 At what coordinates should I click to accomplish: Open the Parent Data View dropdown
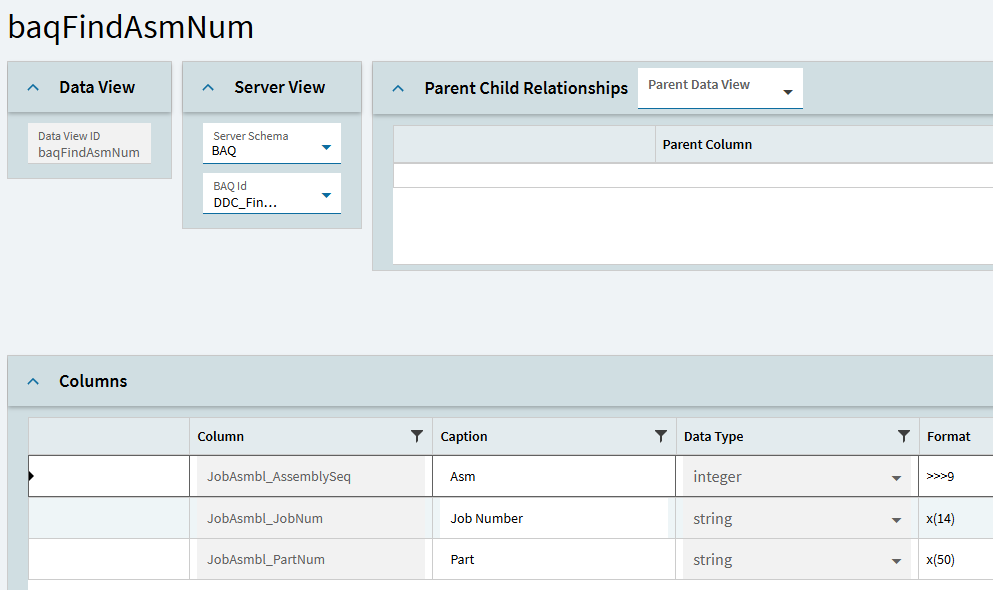788,92
